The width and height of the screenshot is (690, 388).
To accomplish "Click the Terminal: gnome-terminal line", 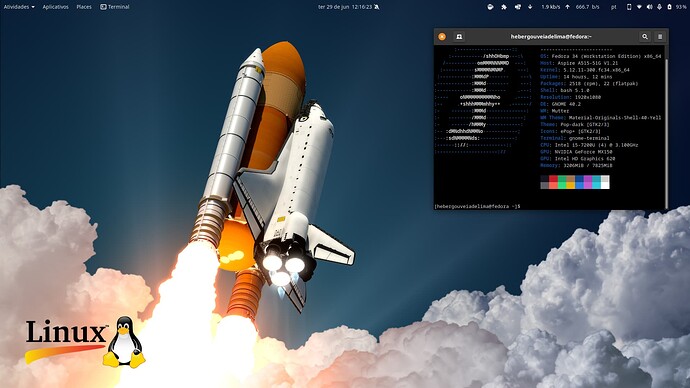I will pos(576,138).
